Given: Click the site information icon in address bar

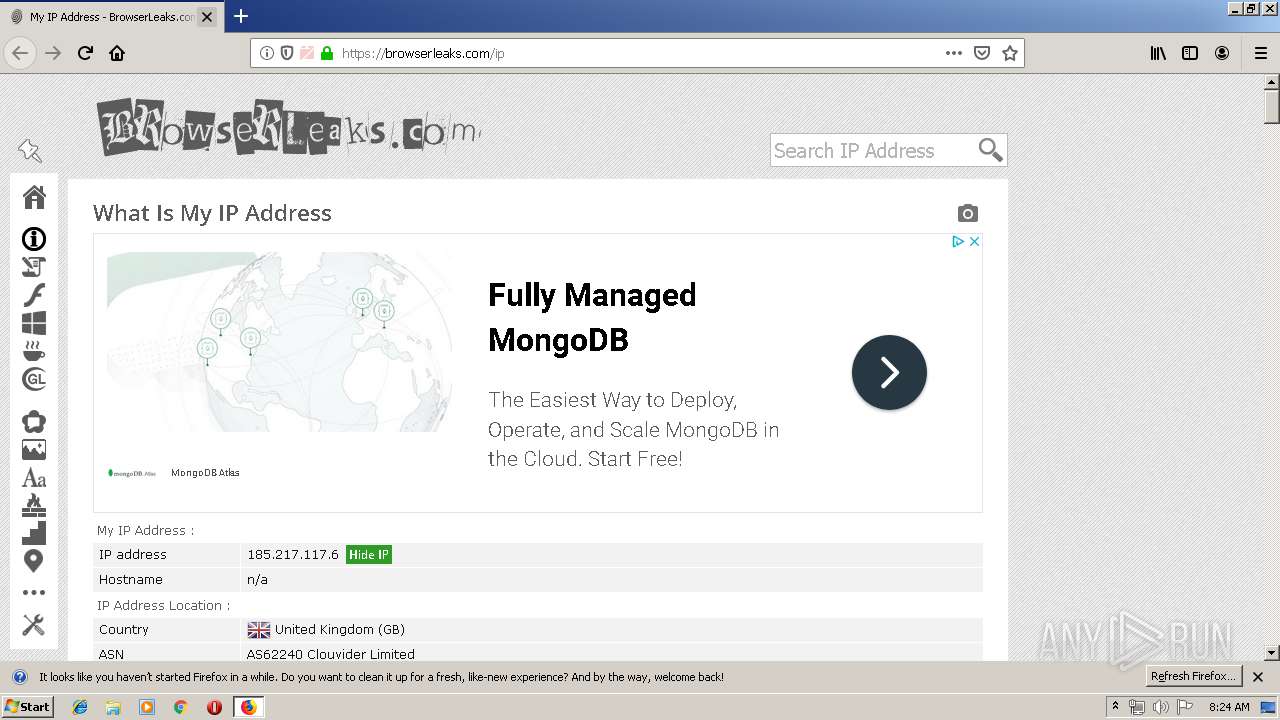Looking at the screenshot, I should pos(267,53).
